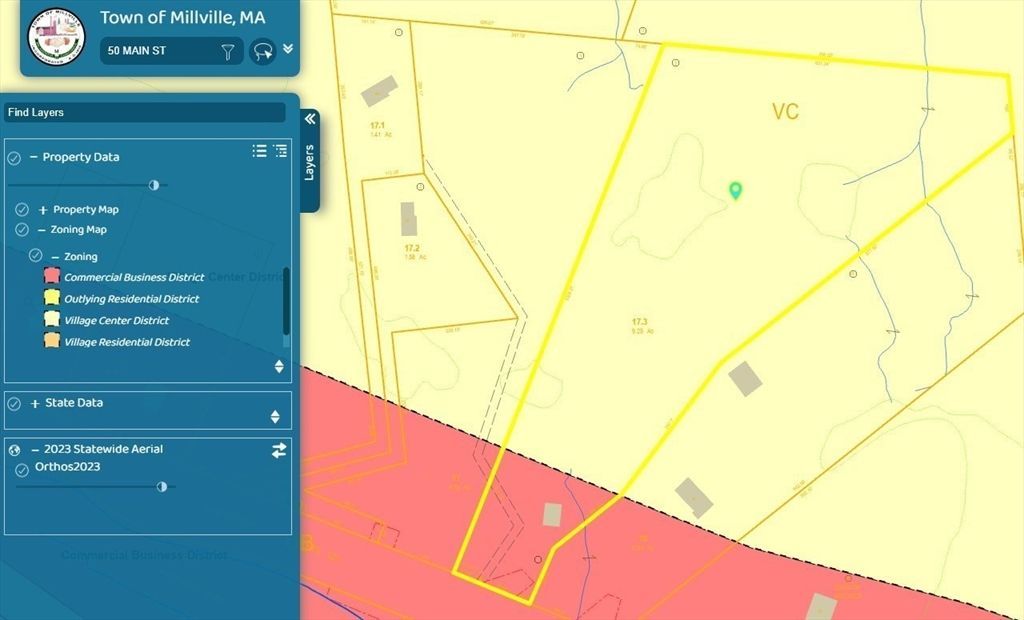Expand header options with double-chevron down

[288, 48]
